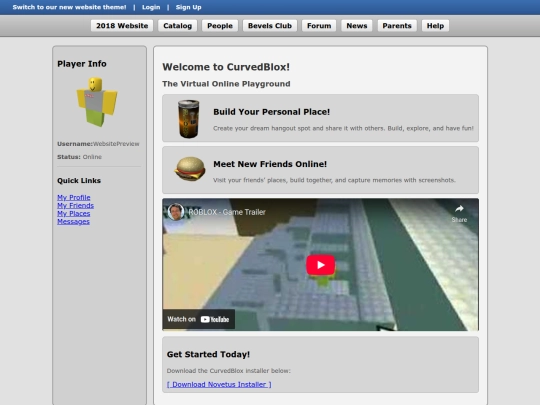
Task: Open the 2018 Website nav button
Action: coord(122,26)
